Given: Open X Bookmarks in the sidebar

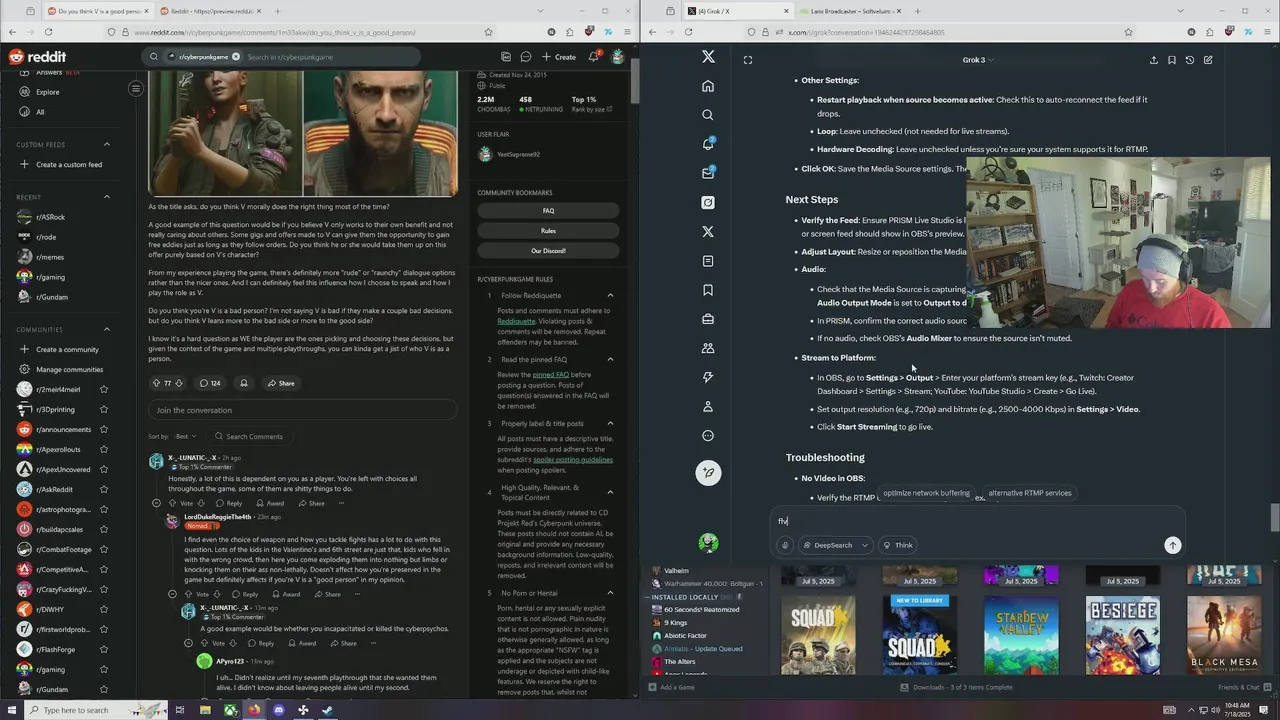Looking at the screenshot, I should pos(708,290).
